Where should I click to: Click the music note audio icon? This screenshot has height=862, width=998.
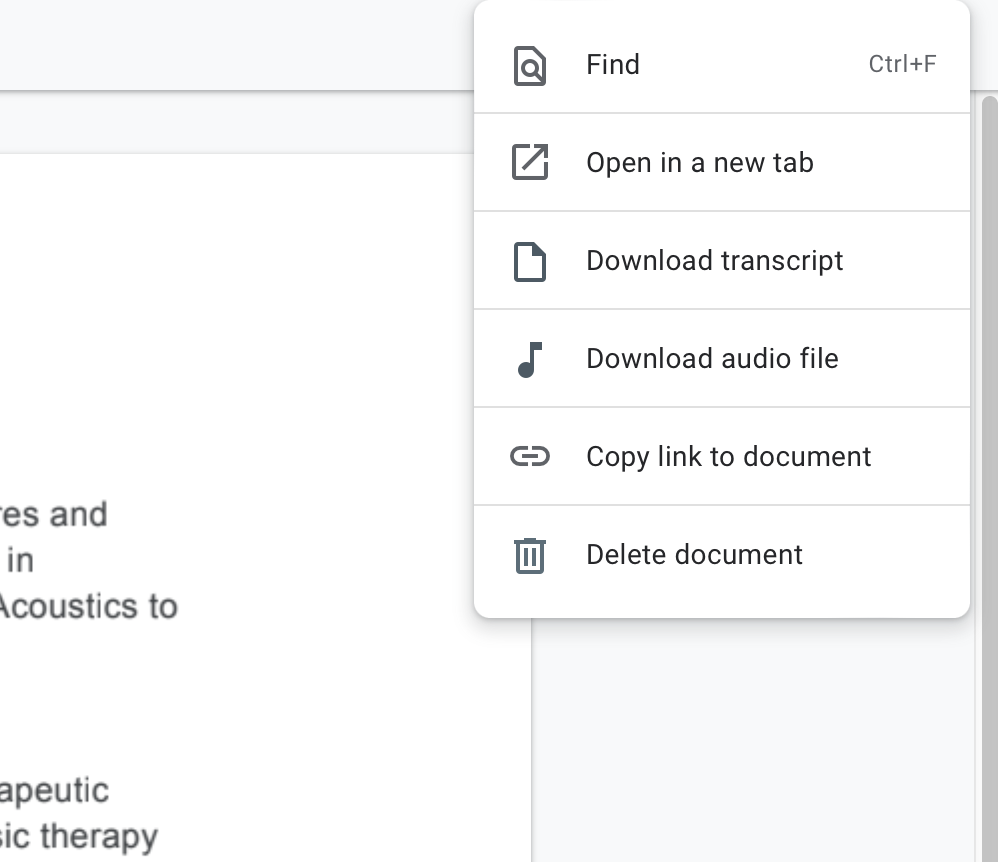(x=530, y=360)
